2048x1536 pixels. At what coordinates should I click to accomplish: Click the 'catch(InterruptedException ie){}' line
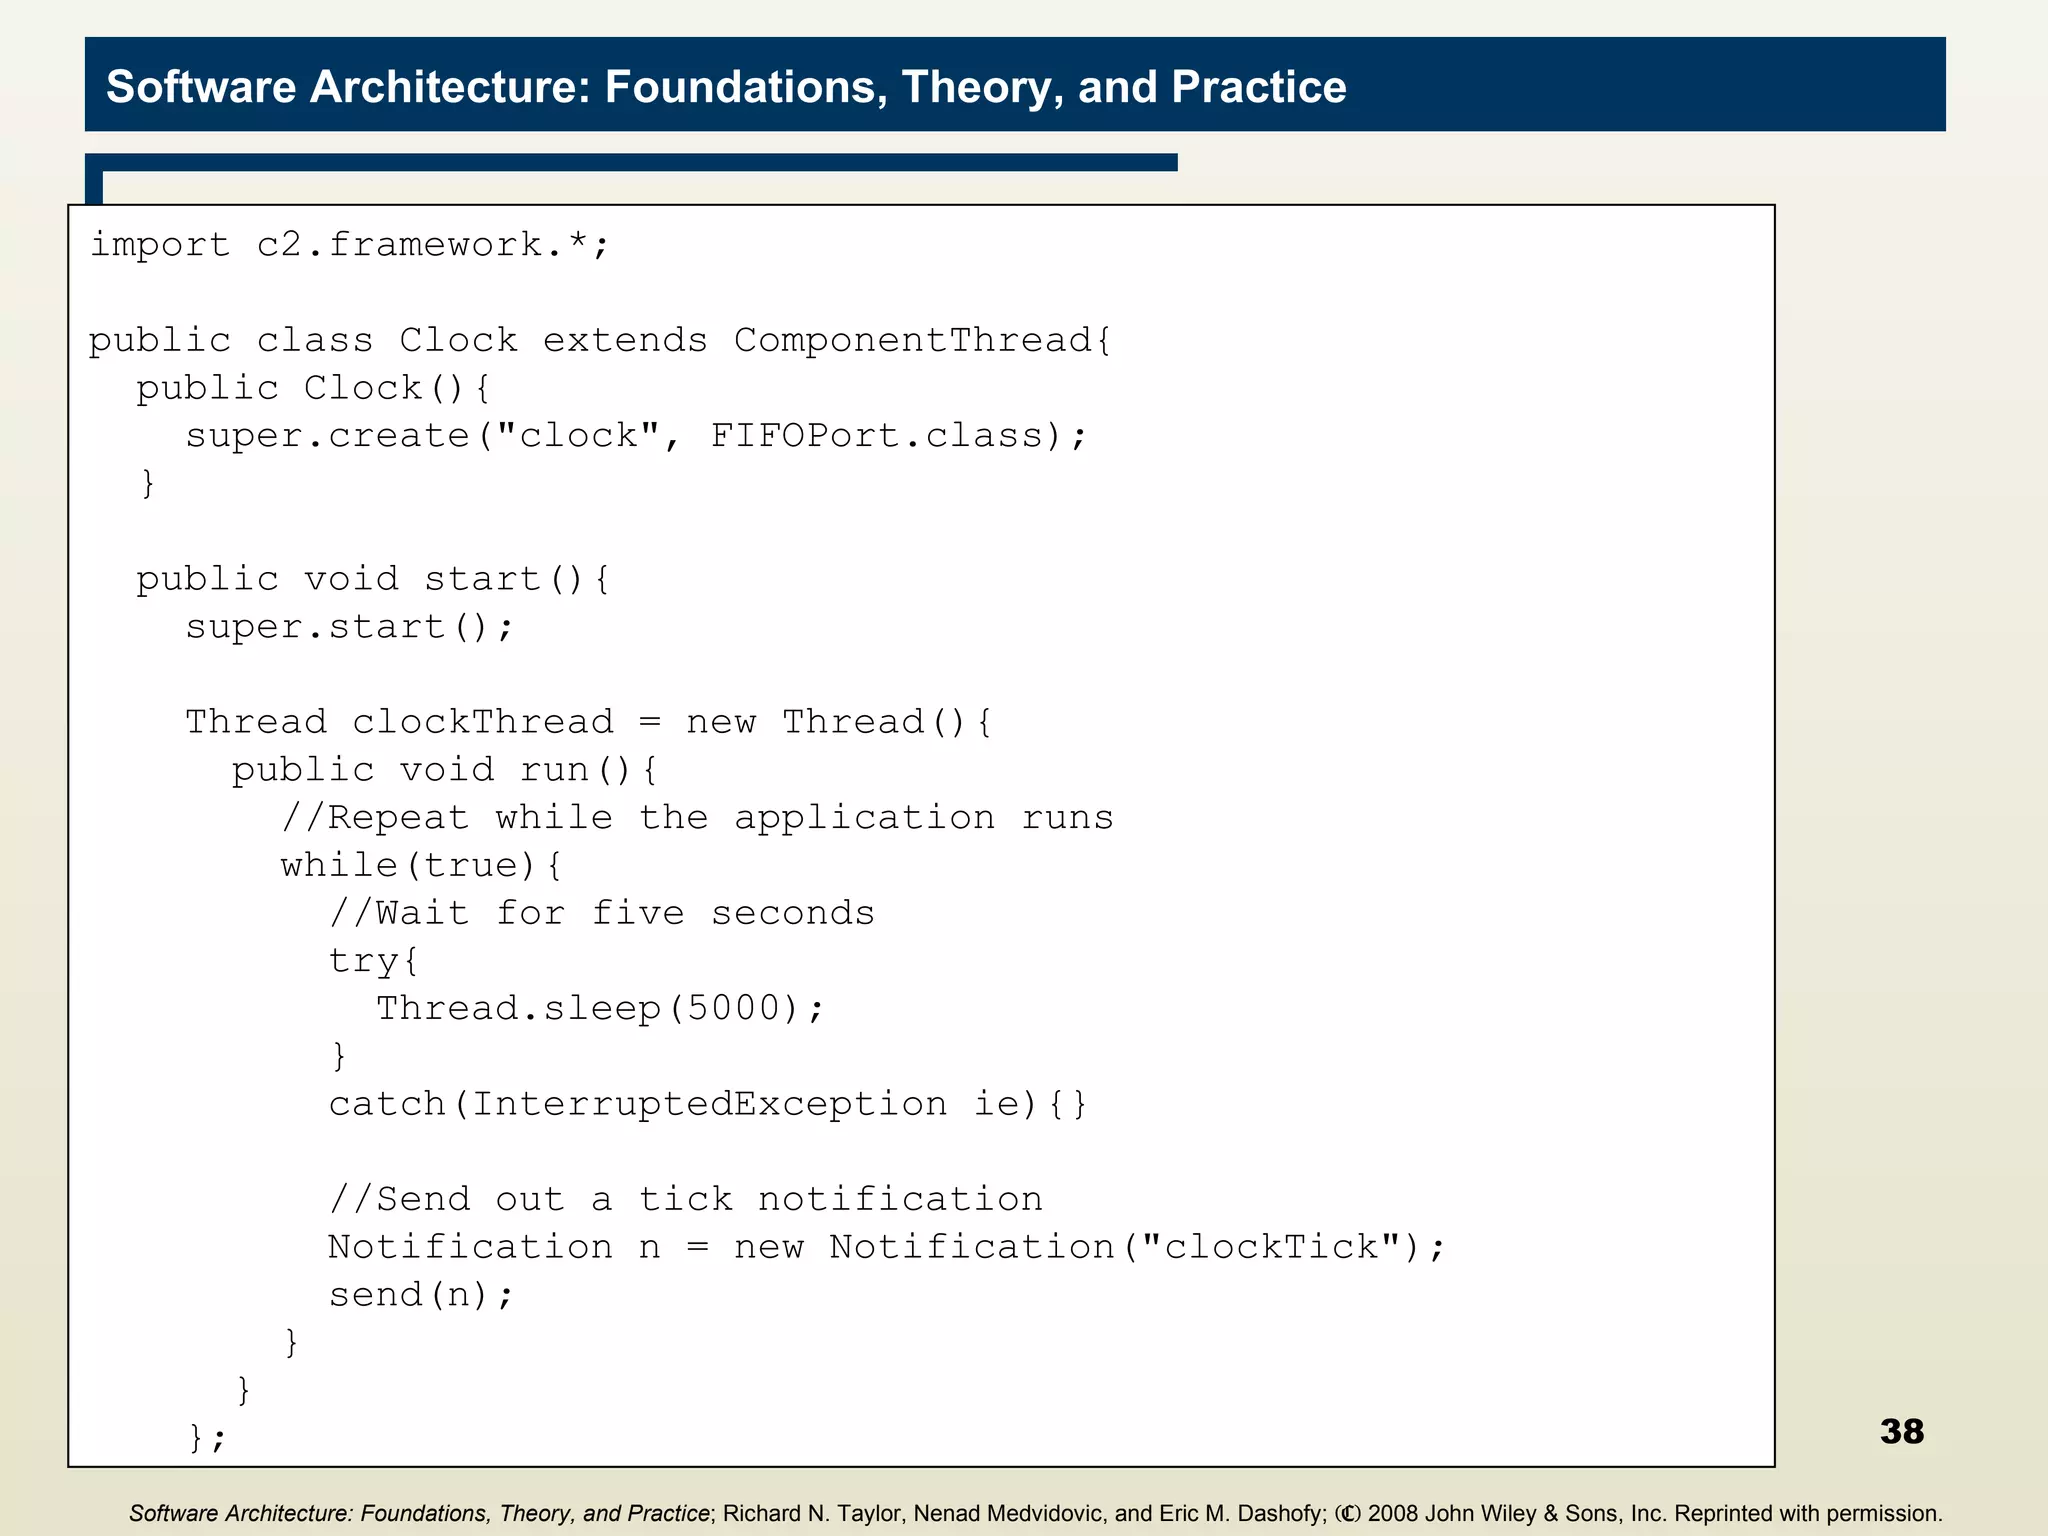pyautogui.click(x=707, y=1104)
